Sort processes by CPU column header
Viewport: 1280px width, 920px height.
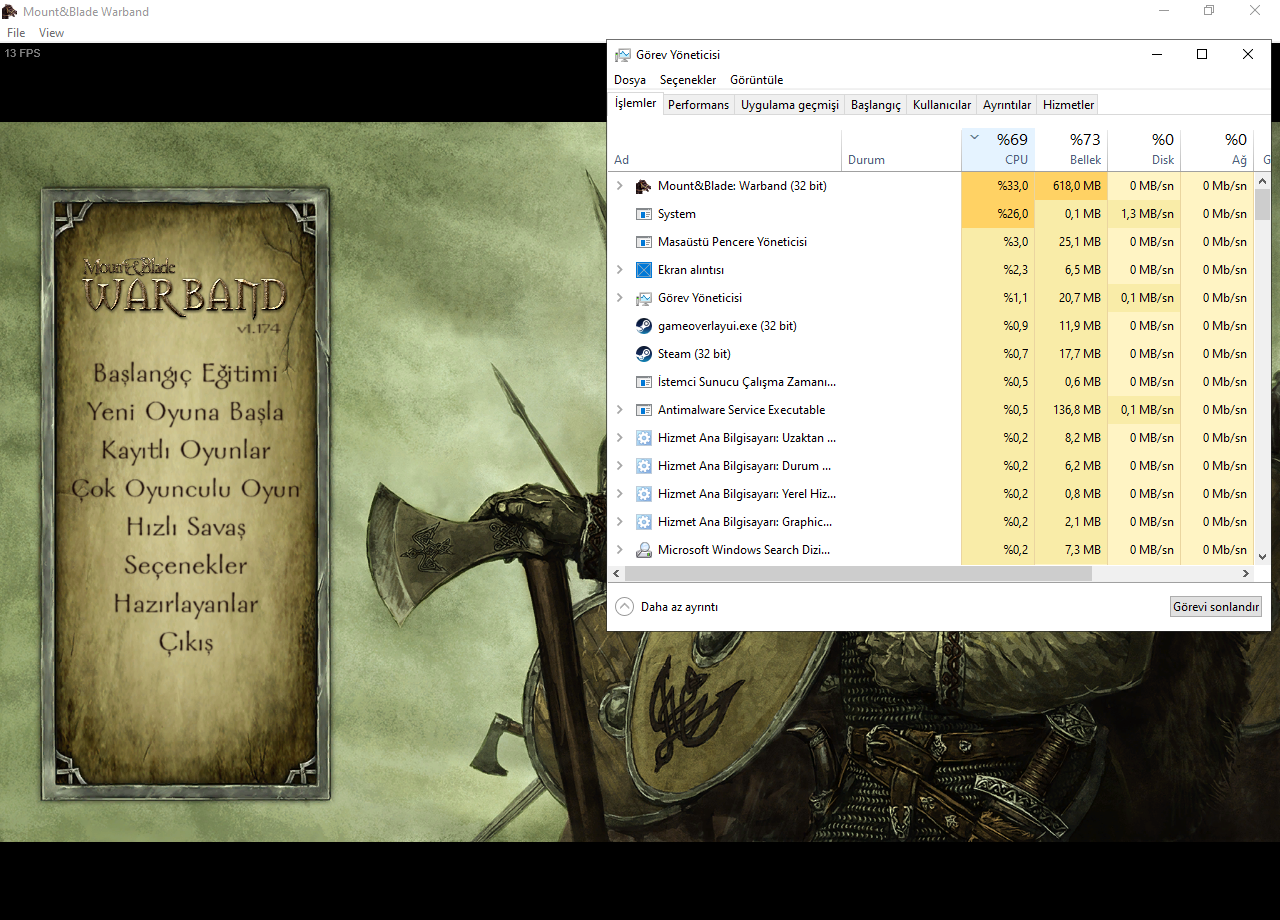pyautogui.click(x=997, y=149)
